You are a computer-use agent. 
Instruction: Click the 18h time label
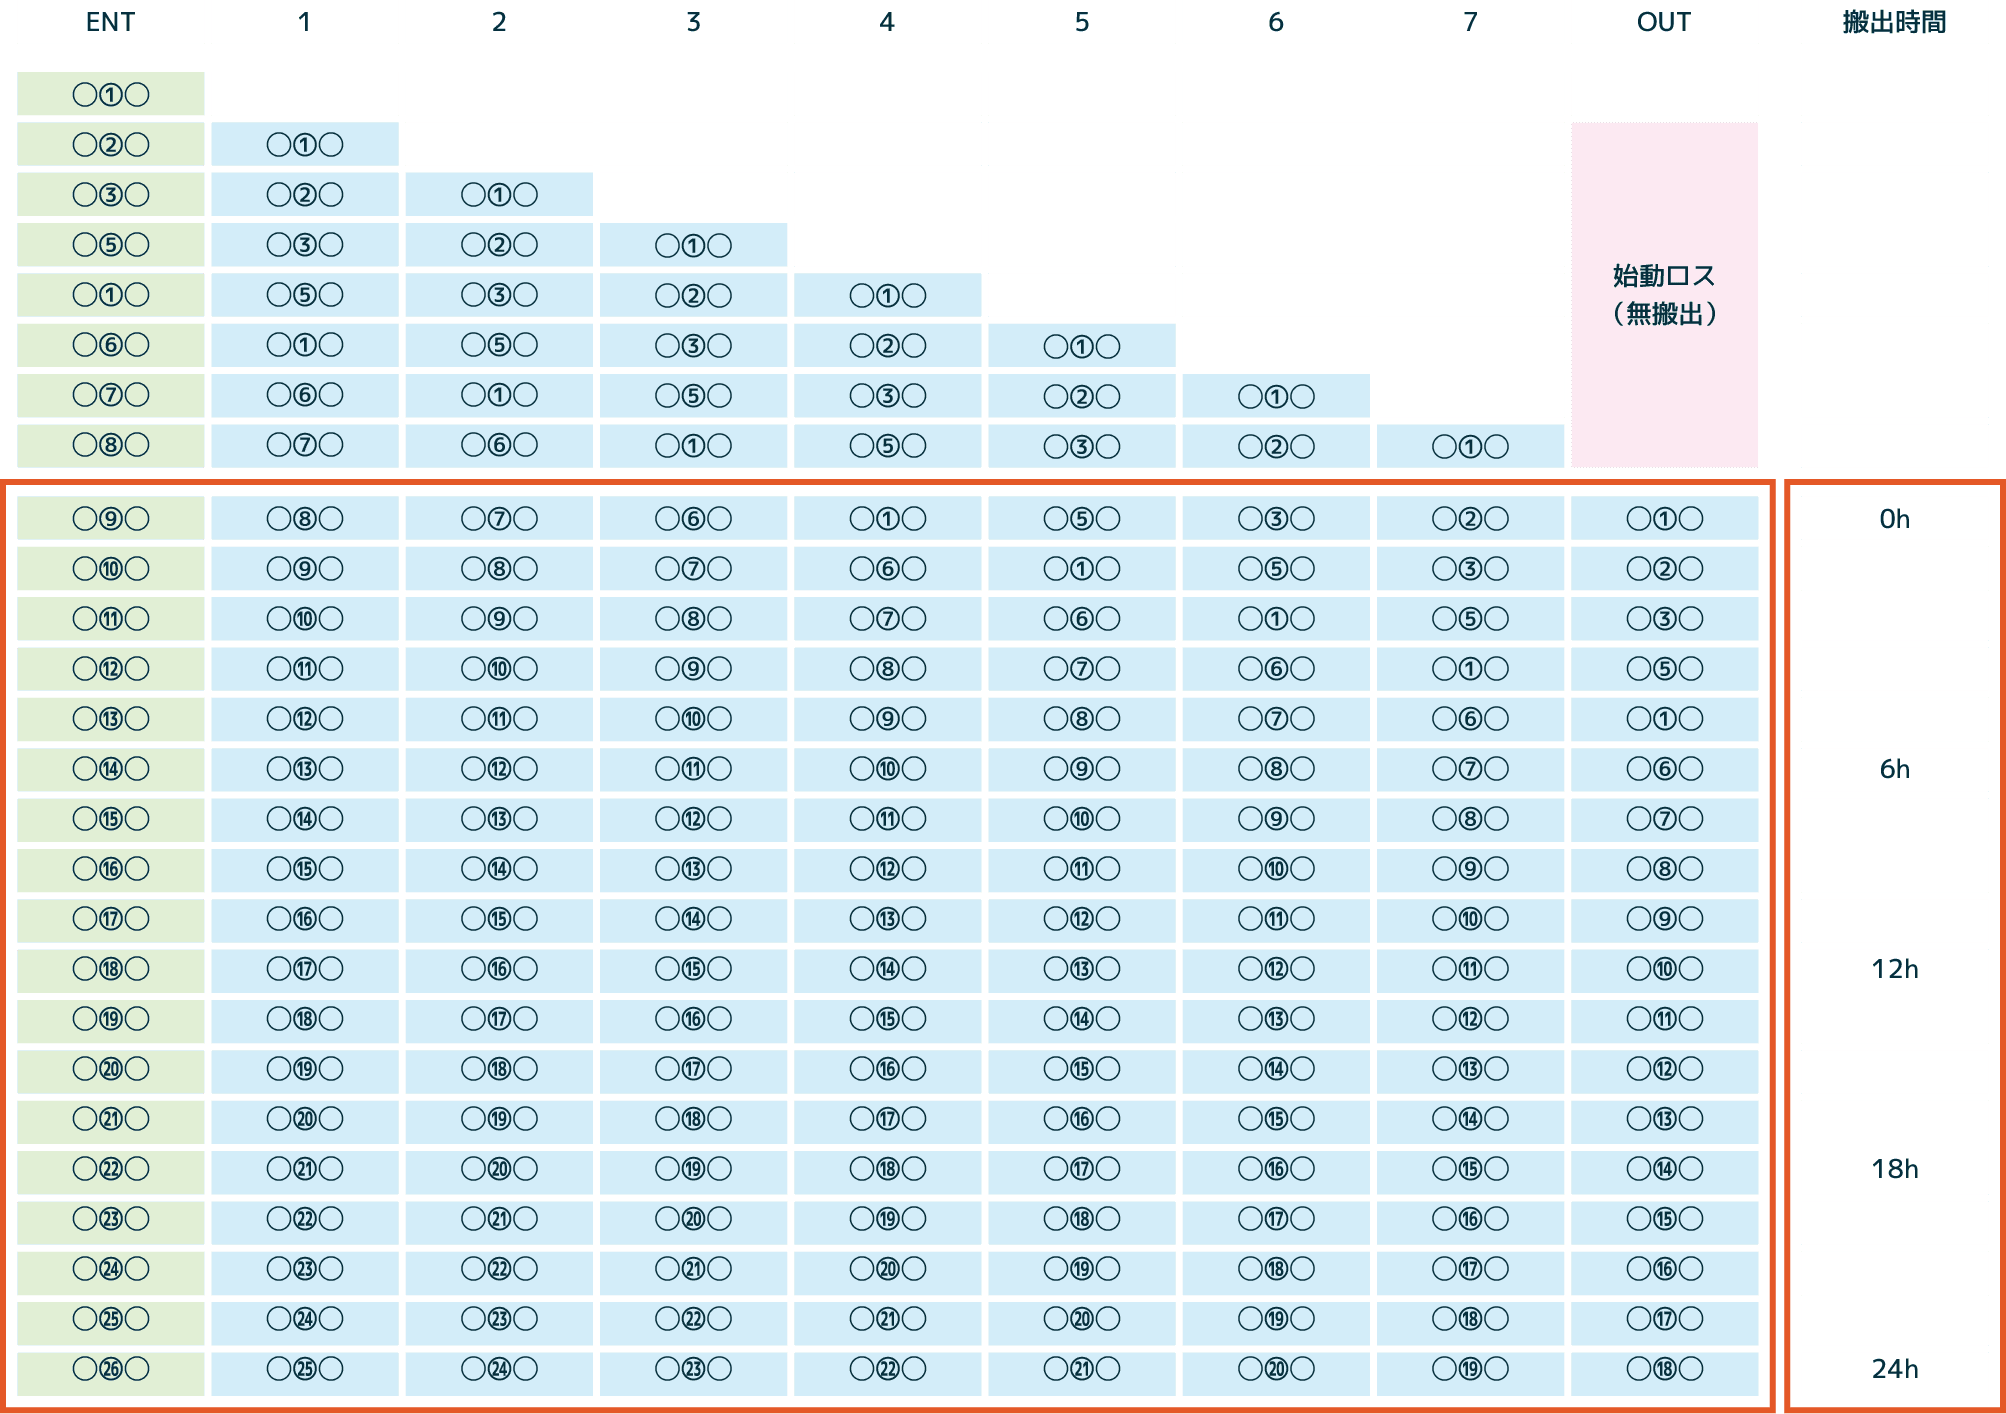click(1894, 1169)
